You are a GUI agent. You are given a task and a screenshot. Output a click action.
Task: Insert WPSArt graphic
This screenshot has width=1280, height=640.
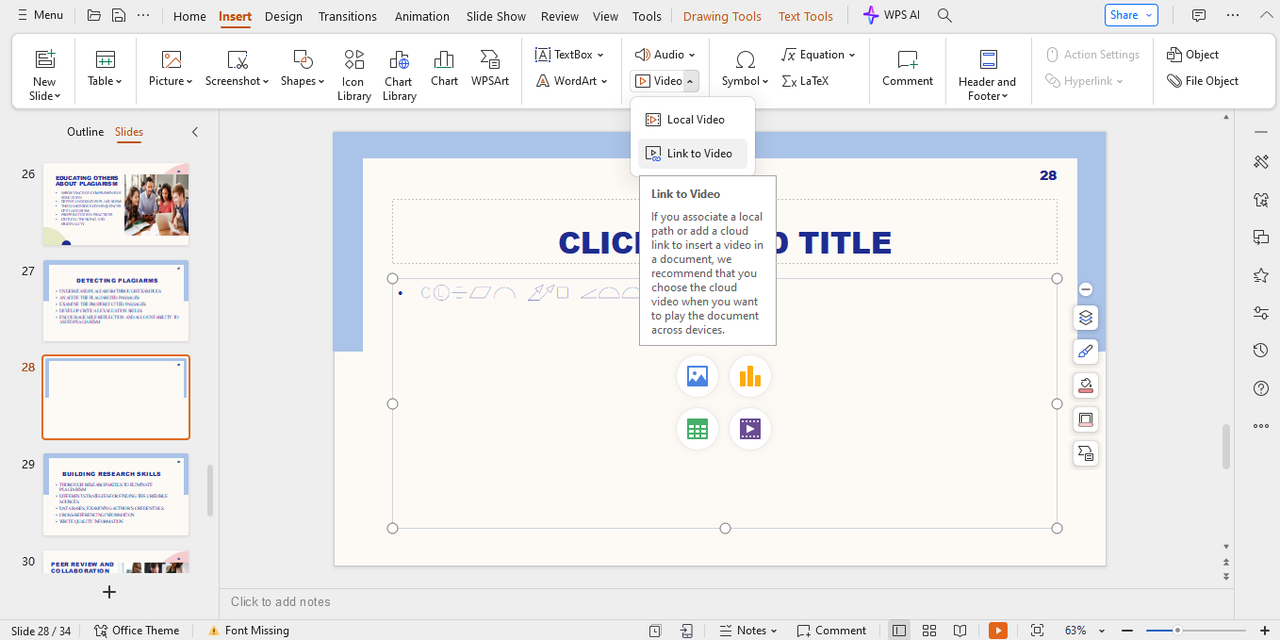(x=490, y=68)
